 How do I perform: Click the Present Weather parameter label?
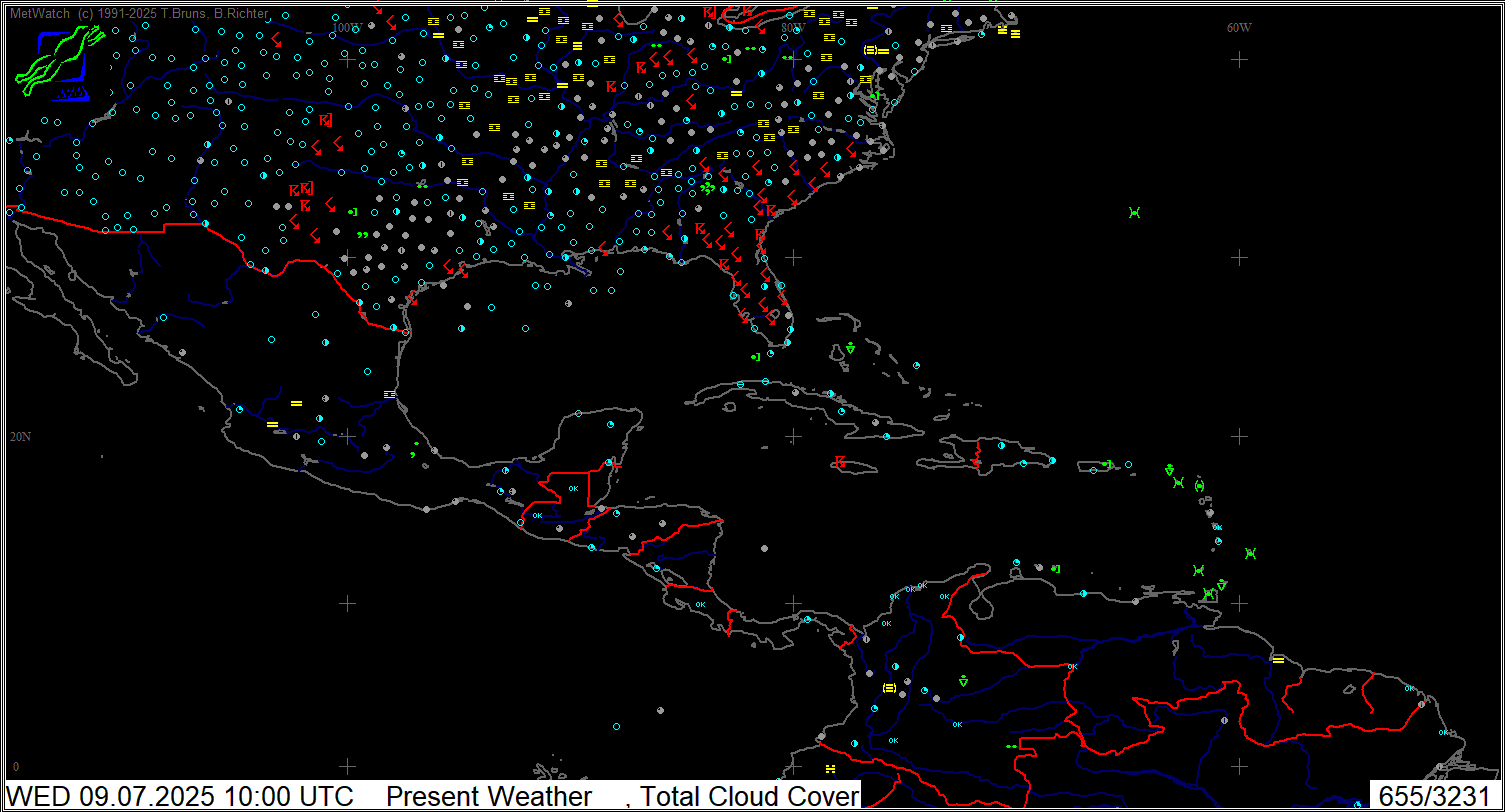click(489, 796)
